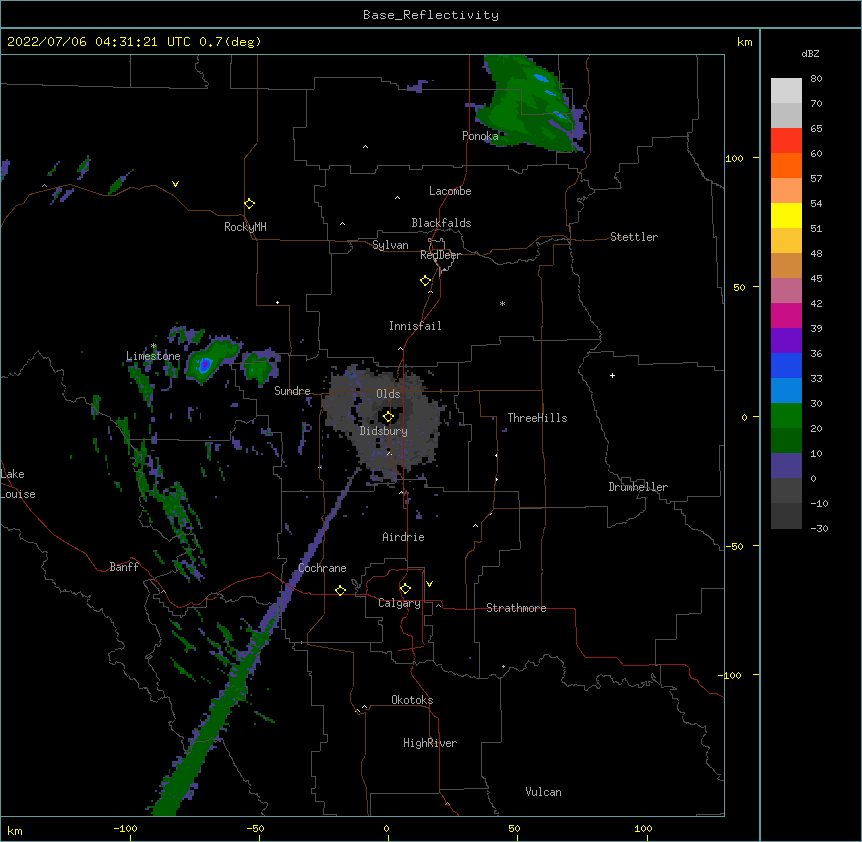This screenshot has height=842, width=862.
Task: Select the Okotoks label
Action: click(x=412, y=700)
